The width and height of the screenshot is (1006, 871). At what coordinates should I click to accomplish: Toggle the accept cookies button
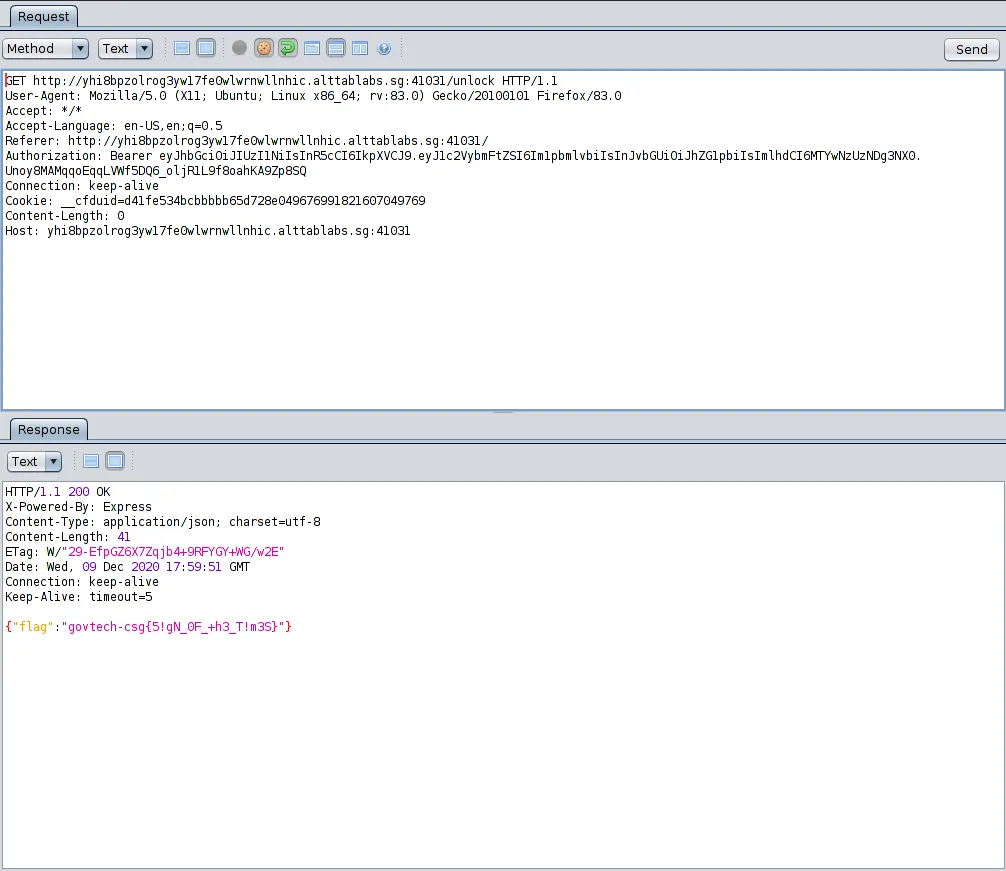coord(264,48)
